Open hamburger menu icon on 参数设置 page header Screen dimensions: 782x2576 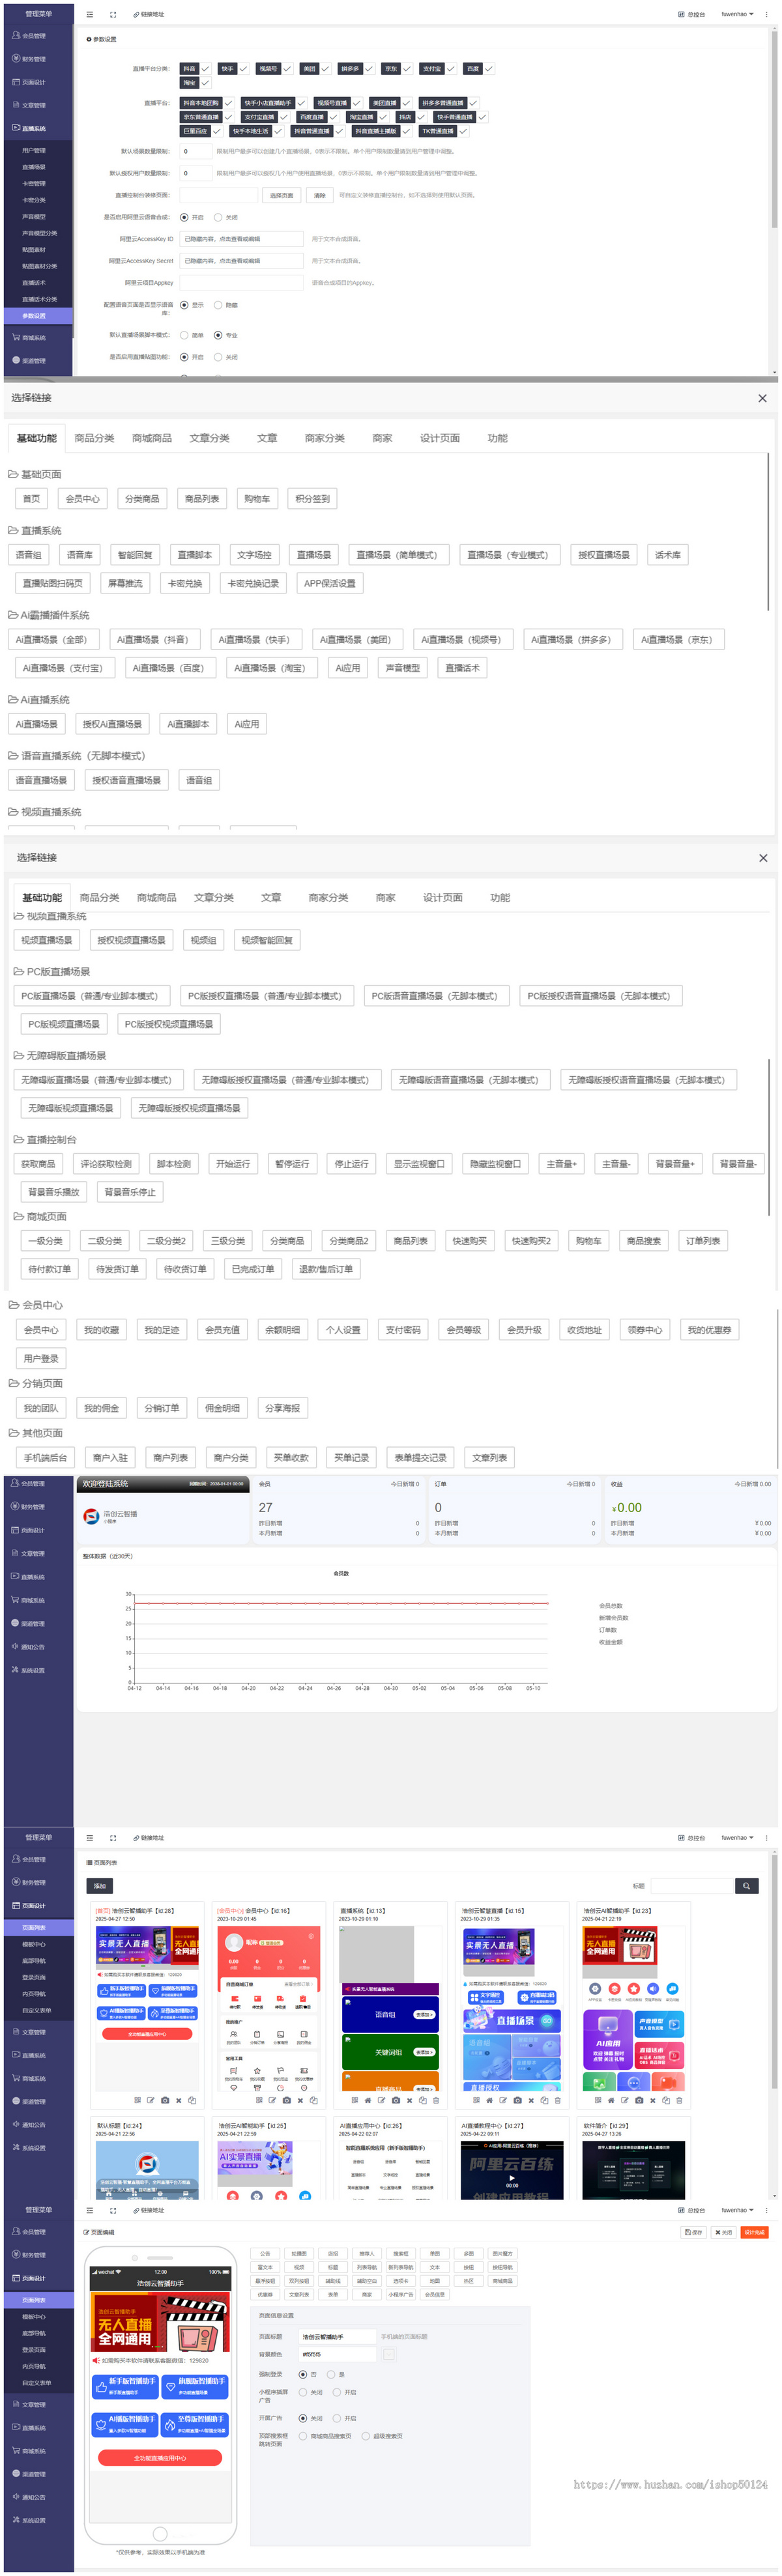[x=90, y=14]
